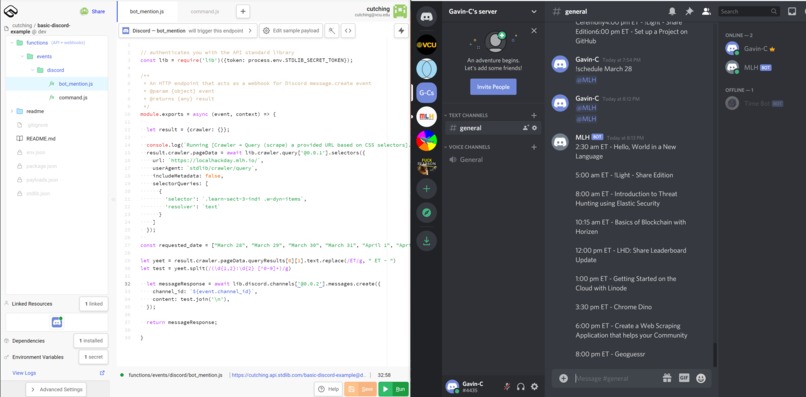Close the invite friends card
The height and width of the screenshot is (397, 806).
tap(534, 31)
